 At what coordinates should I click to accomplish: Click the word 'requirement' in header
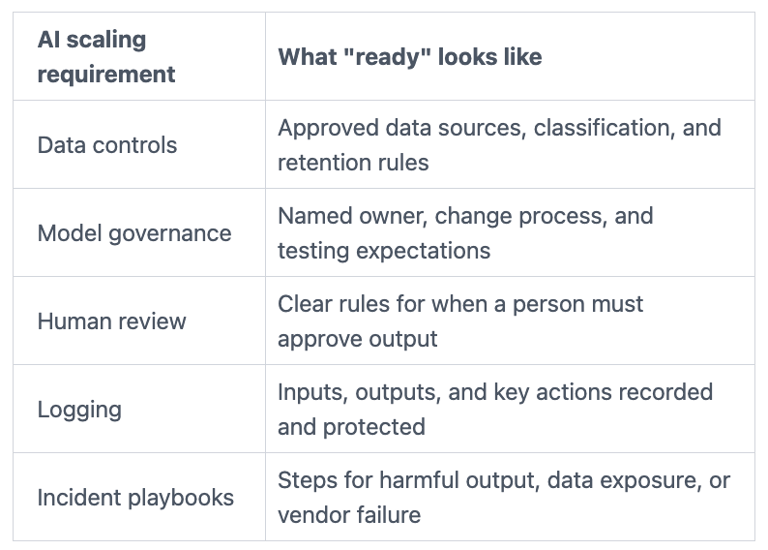106,74
